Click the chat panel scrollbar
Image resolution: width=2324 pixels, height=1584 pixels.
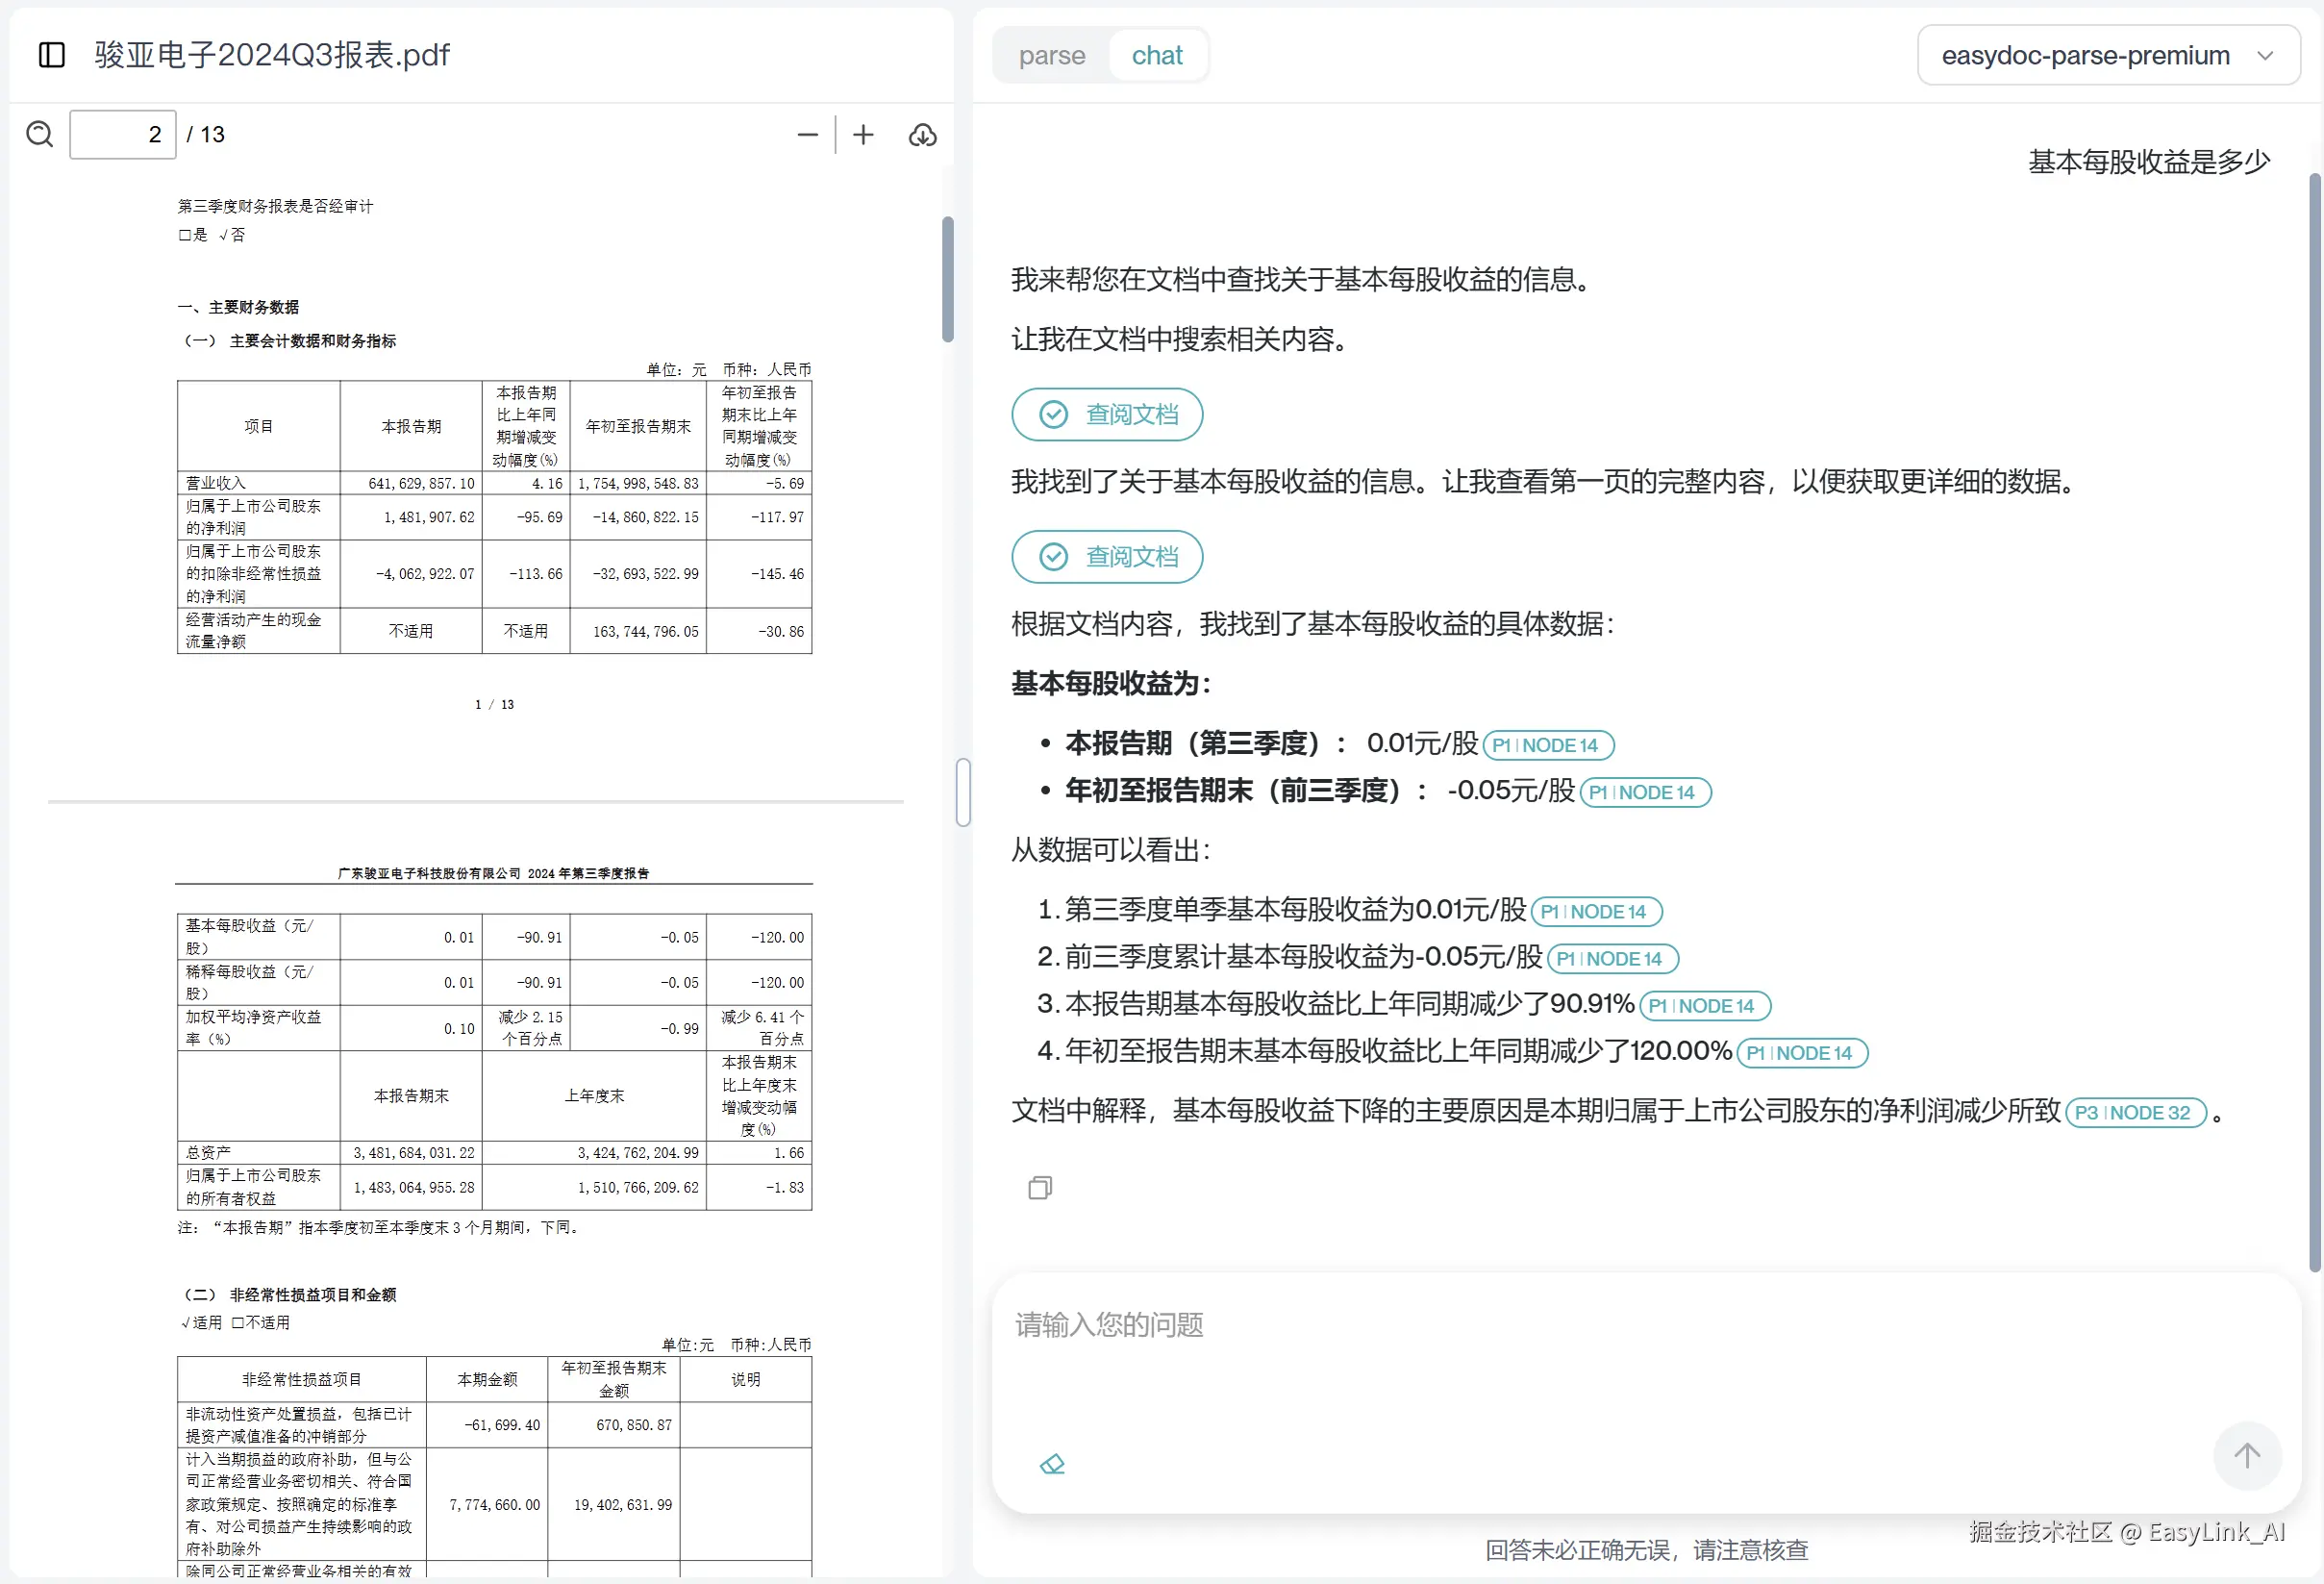point(2313,700)
